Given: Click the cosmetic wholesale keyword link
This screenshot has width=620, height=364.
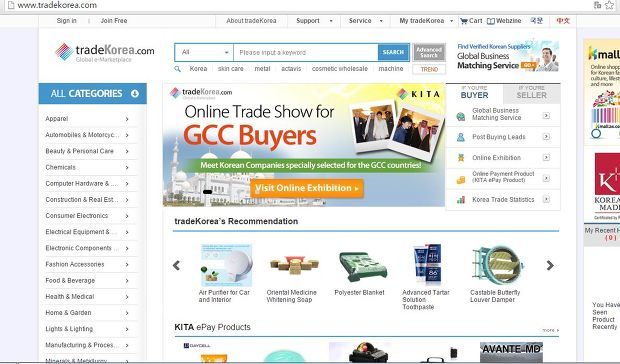Looking at the screenshot, I should (340, 69).
